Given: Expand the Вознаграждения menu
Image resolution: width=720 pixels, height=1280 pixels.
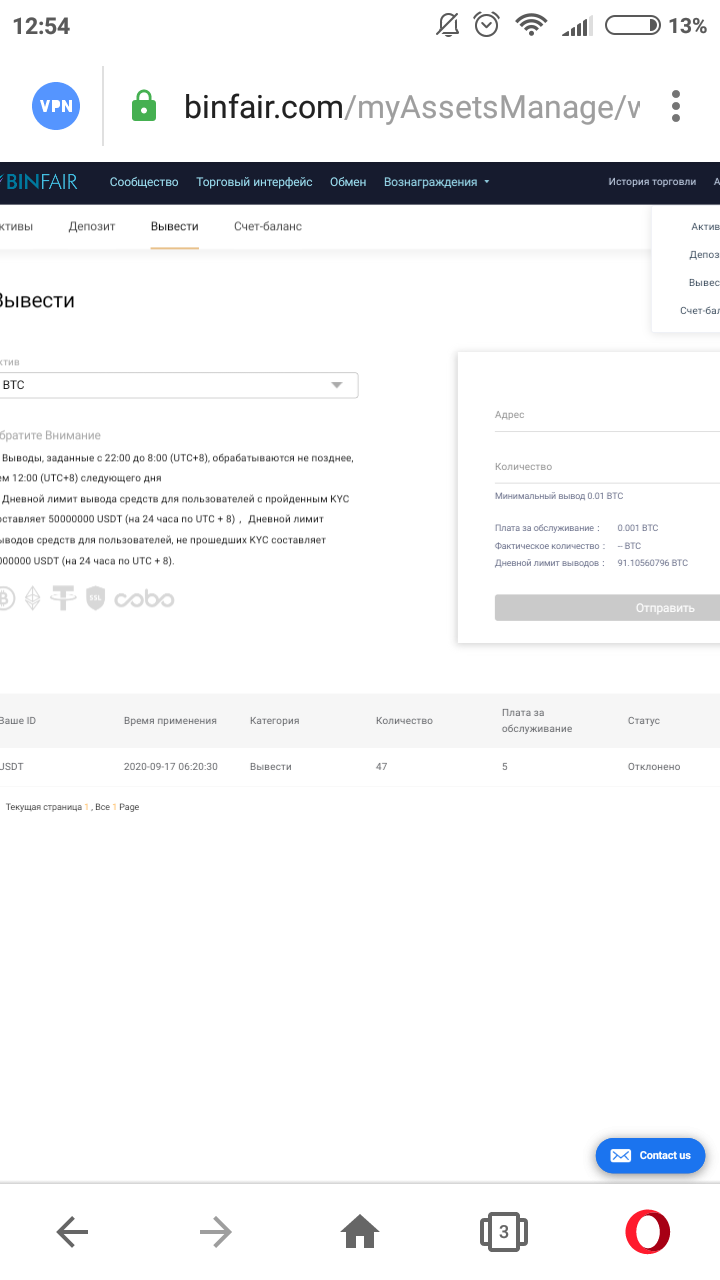Looking at the screenshot, I should (x=437, y=182).
